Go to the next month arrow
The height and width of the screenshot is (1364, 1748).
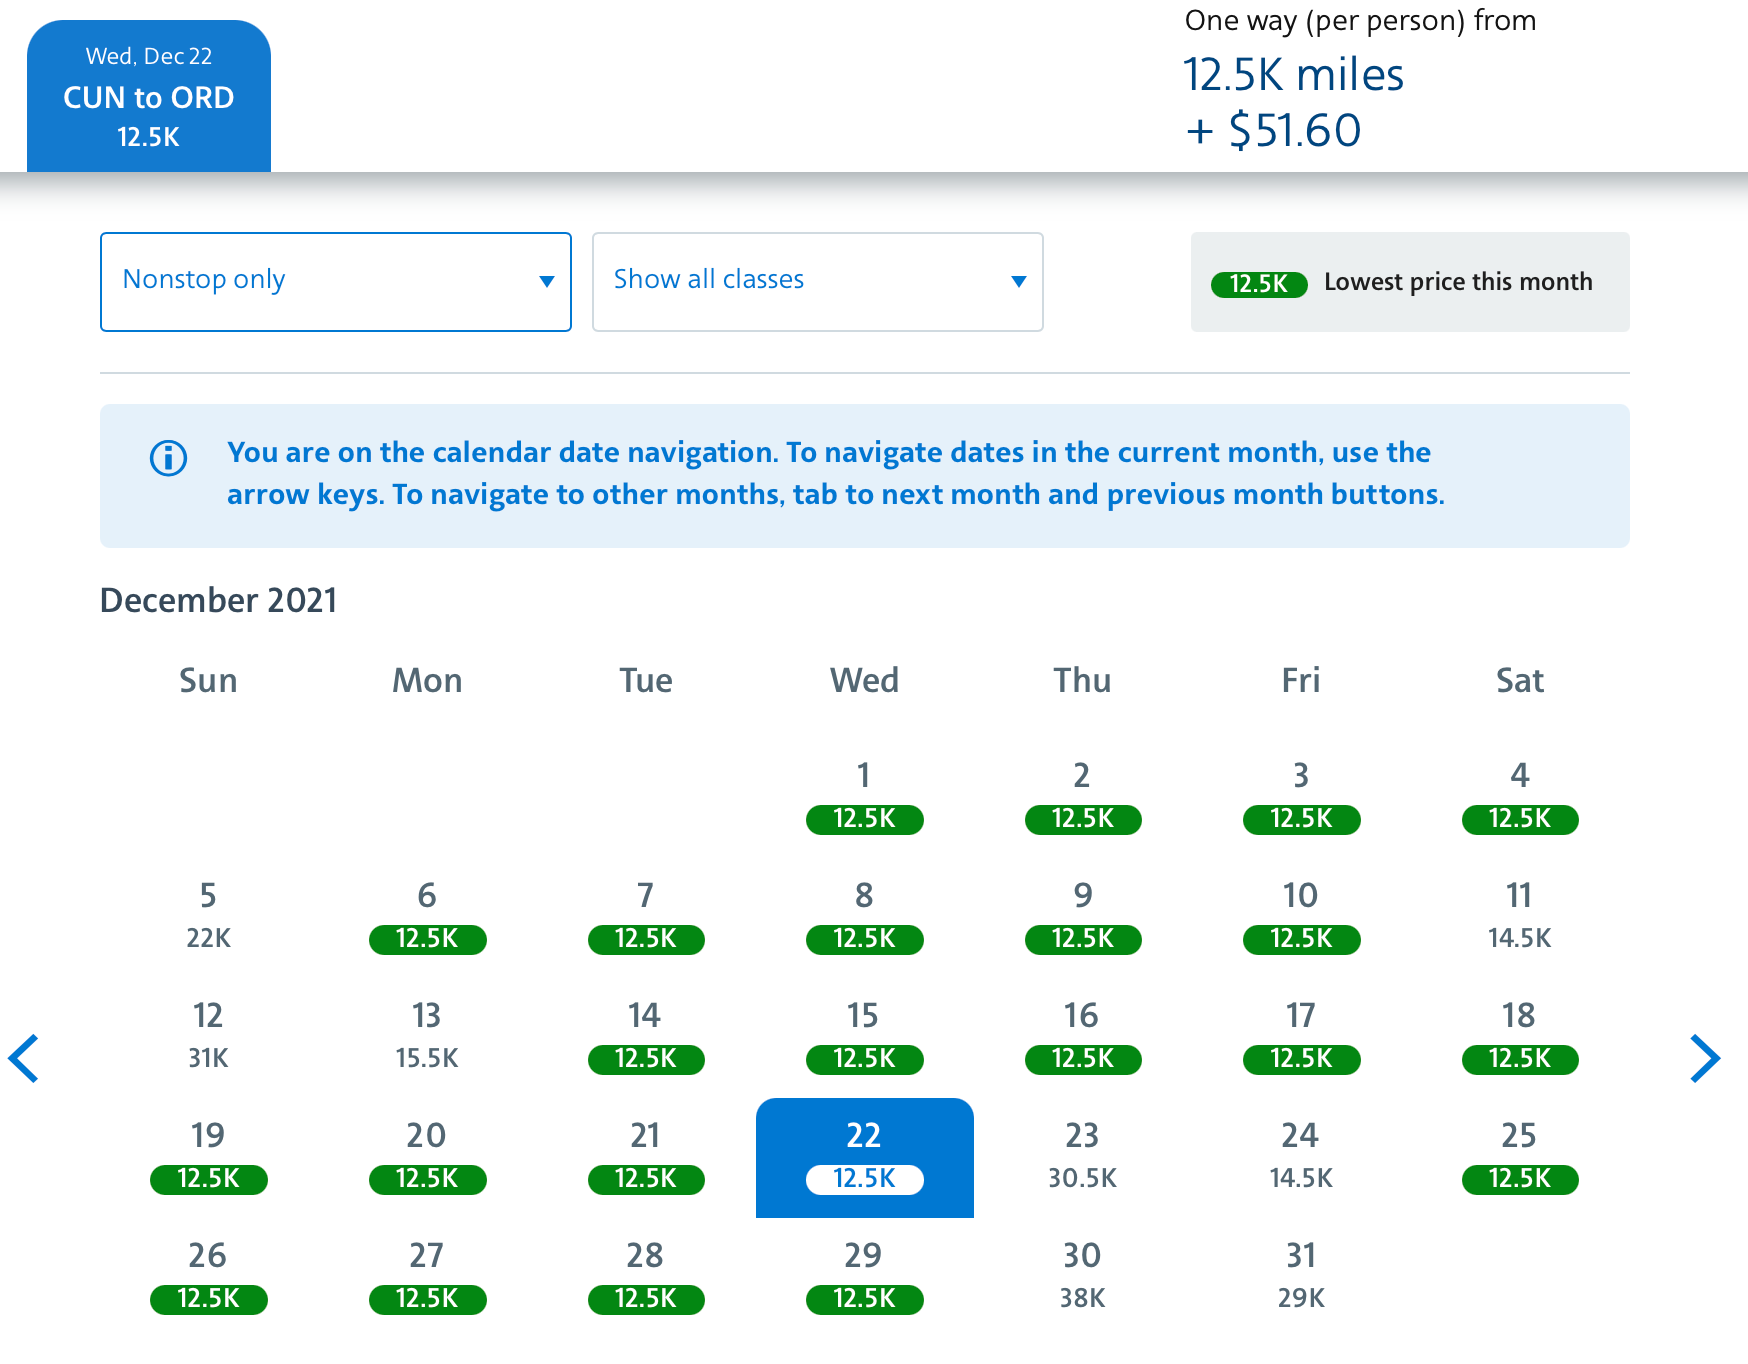1704,1058
